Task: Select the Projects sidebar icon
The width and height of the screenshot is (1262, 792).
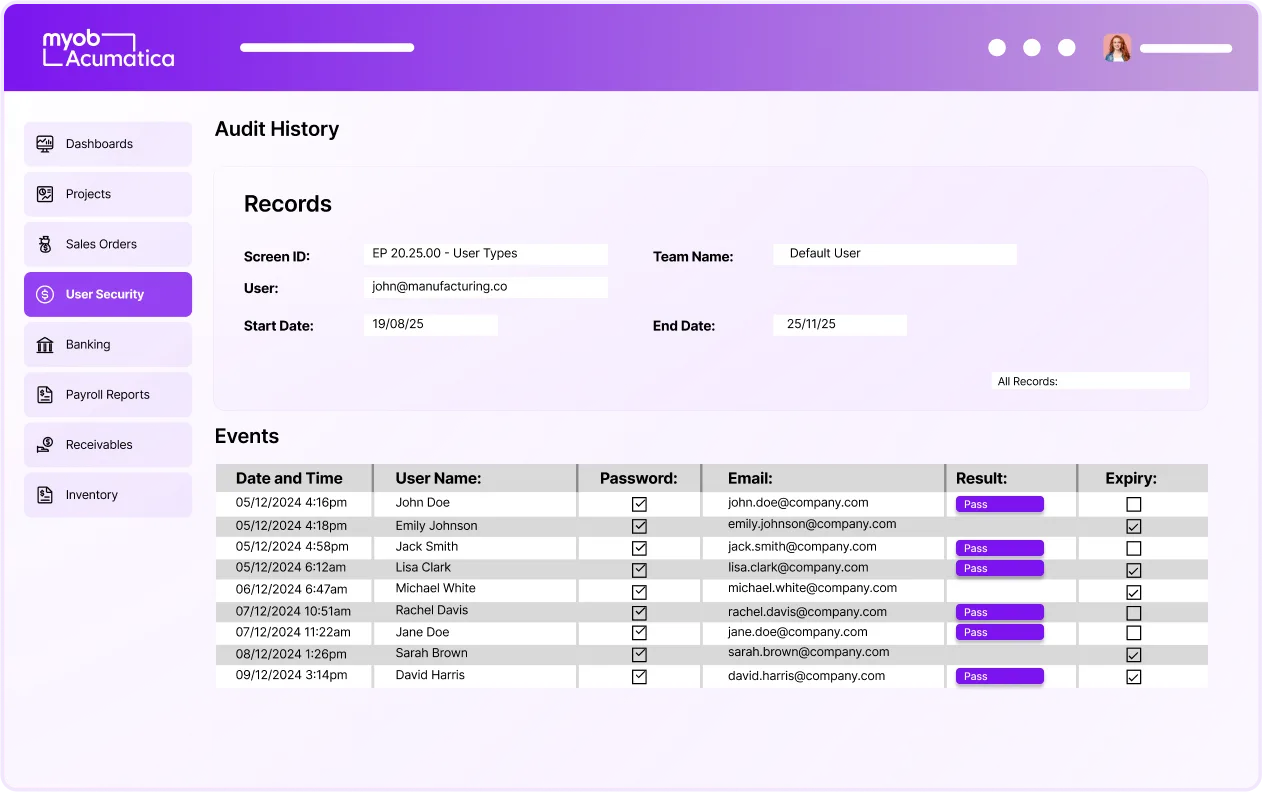Action: pyautogui.click(x=44, y=193)
